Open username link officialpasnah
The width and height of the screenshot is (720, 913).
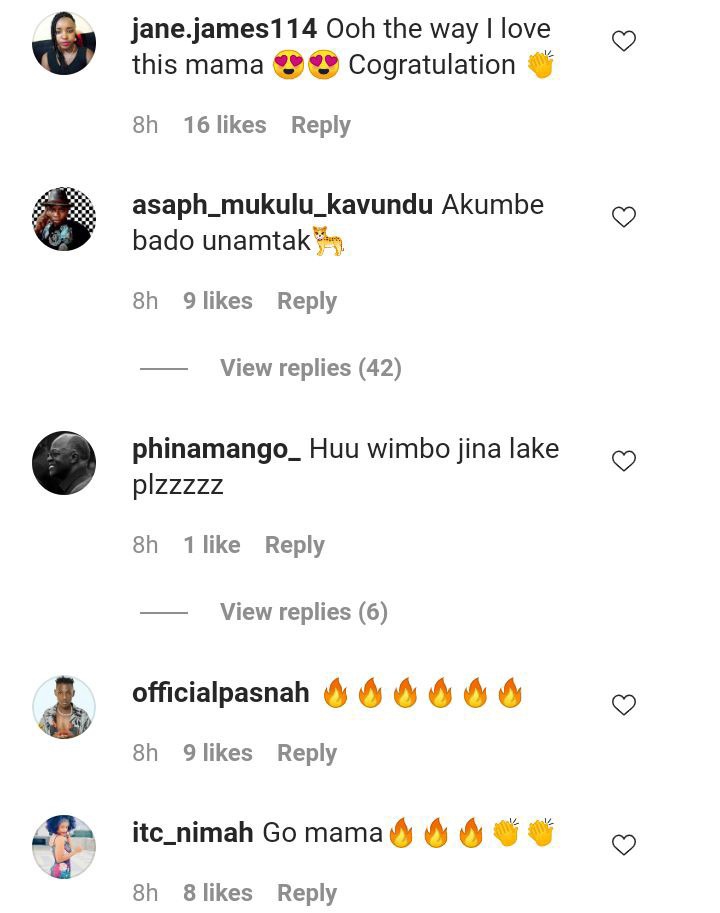pos(221,693)
